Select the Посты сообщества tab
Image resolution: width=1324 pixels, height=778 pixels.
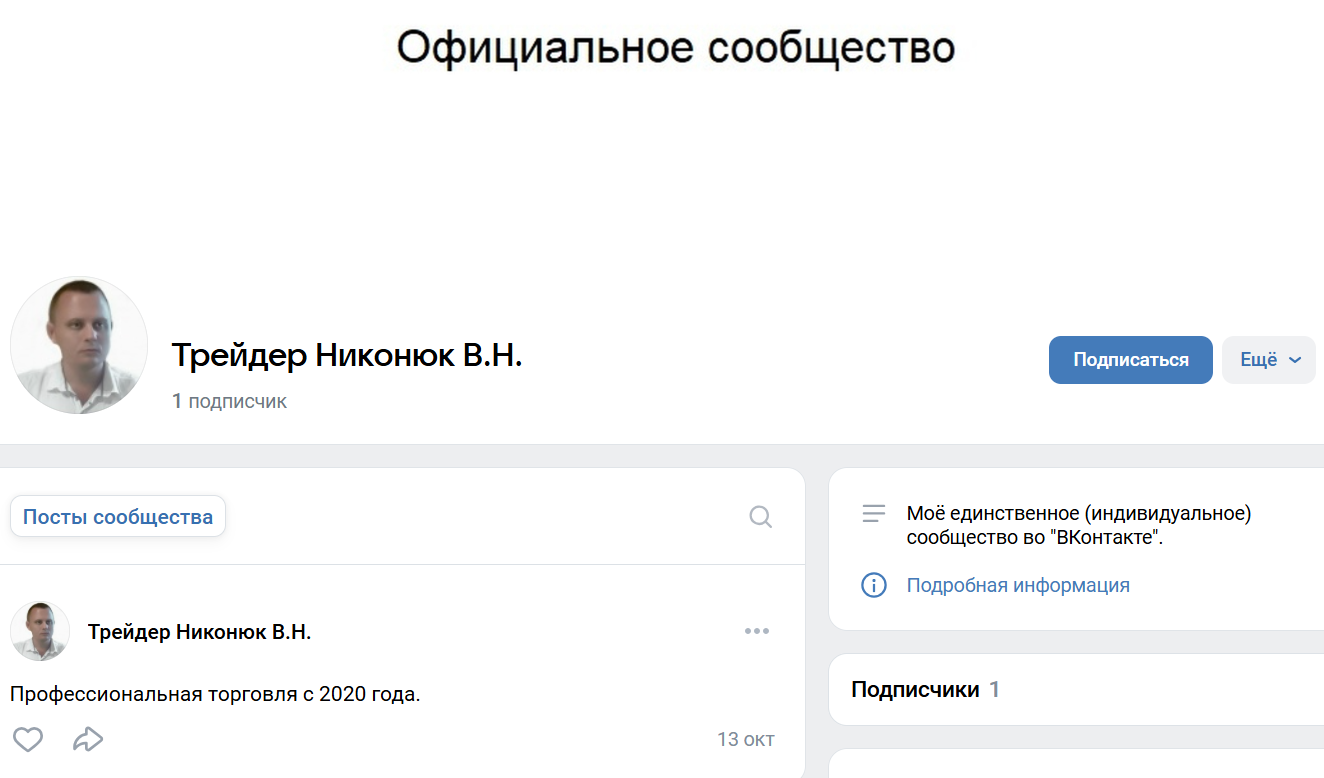click(x=117, y=516)
